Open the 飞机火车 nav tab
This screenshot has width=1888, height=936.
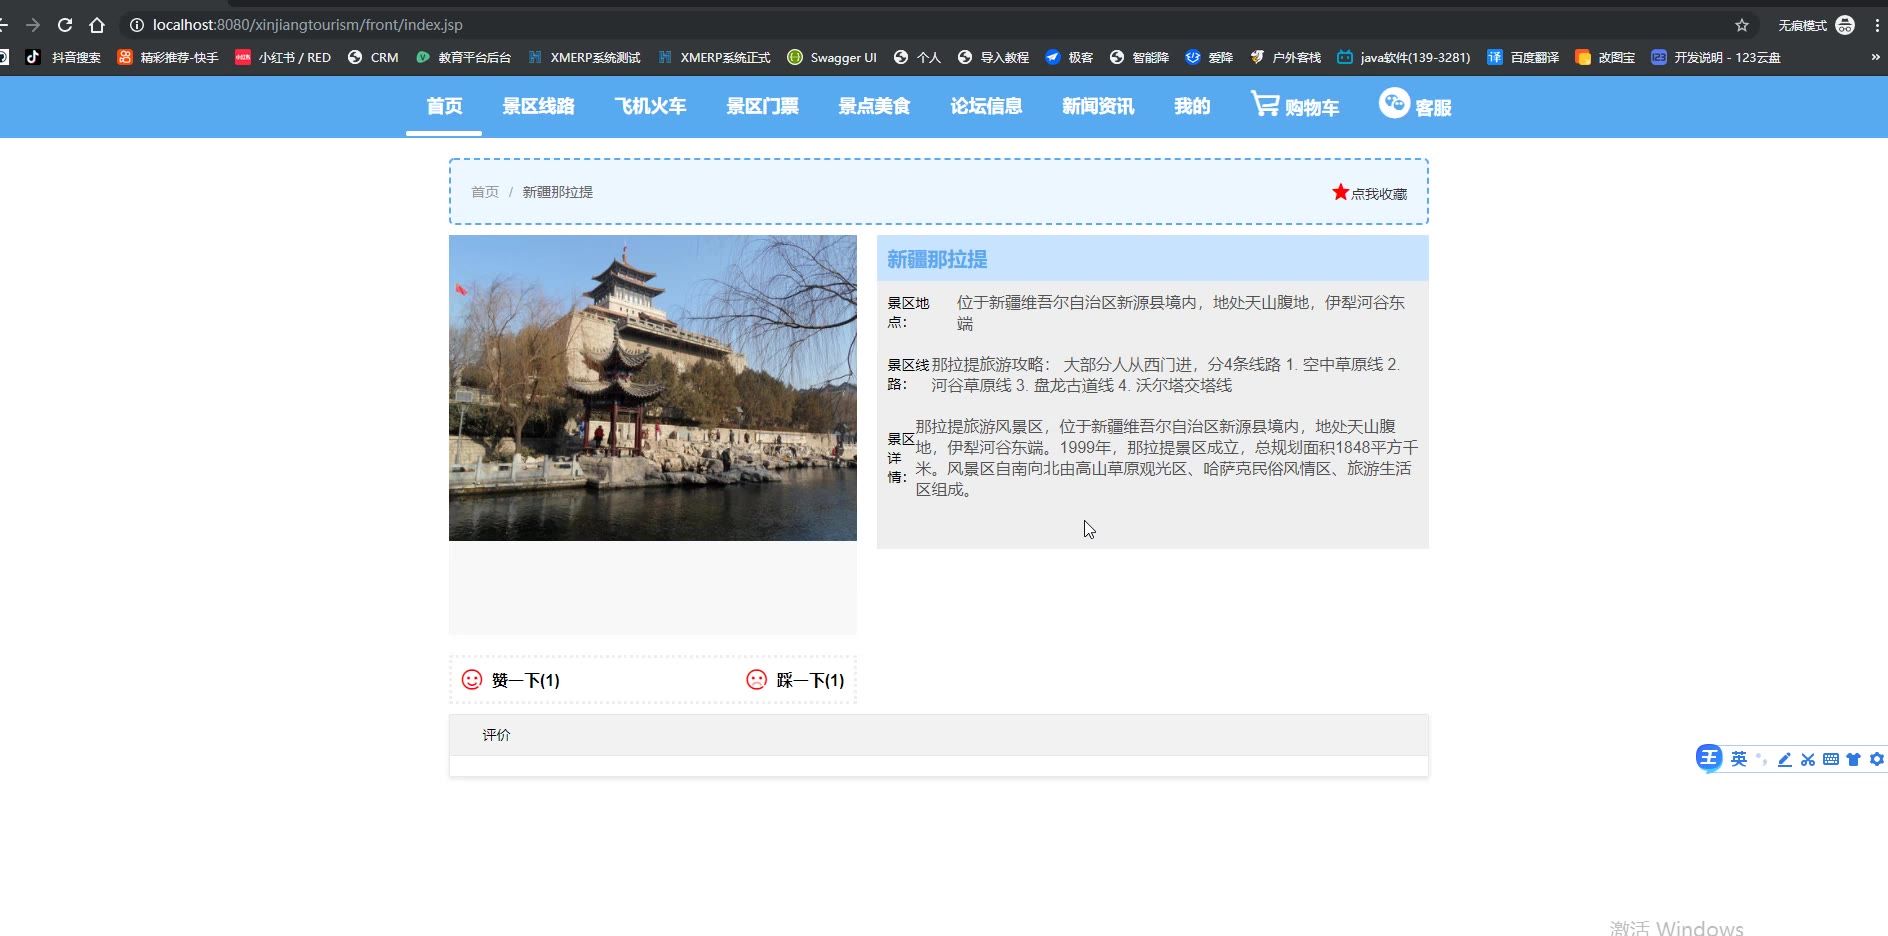point(650,106)
